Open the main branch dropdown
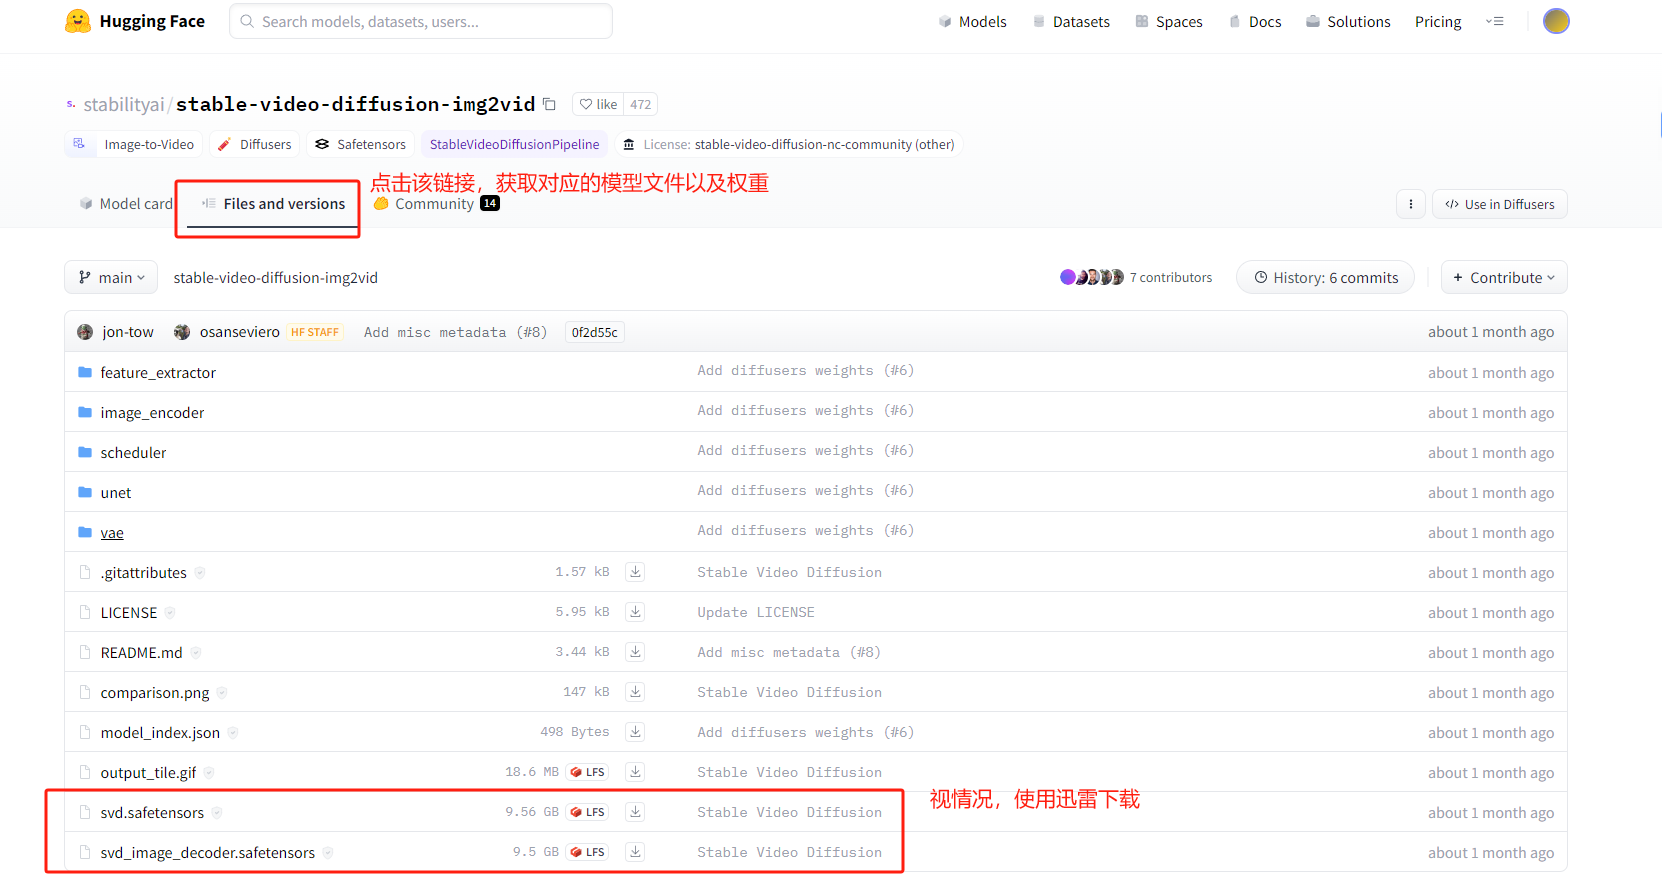Screen dimensions: 1662x884 [111, 277]
